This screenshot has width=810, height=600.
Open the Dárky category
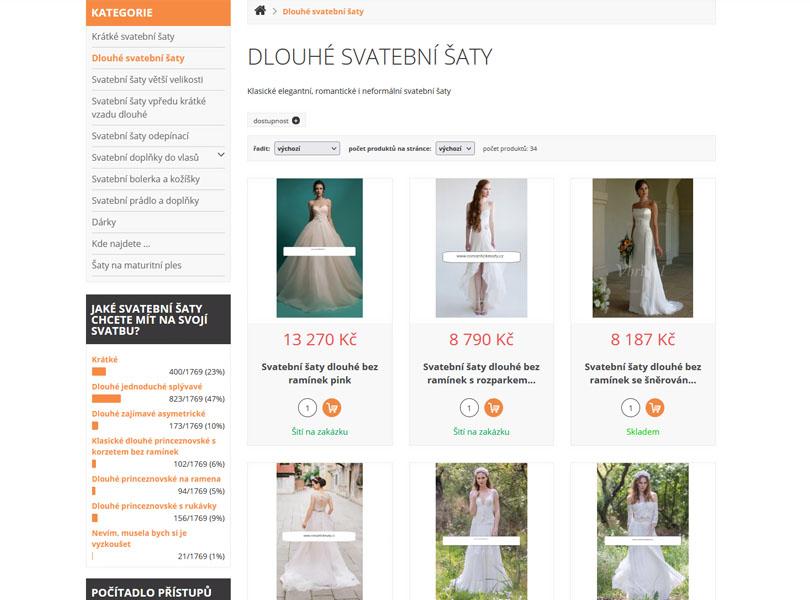(x=104, y=222)
